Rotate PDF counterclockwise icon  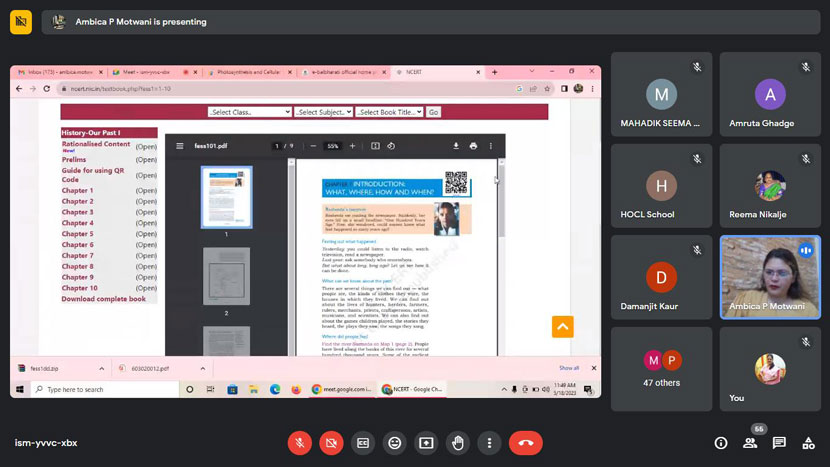[391, 146]
